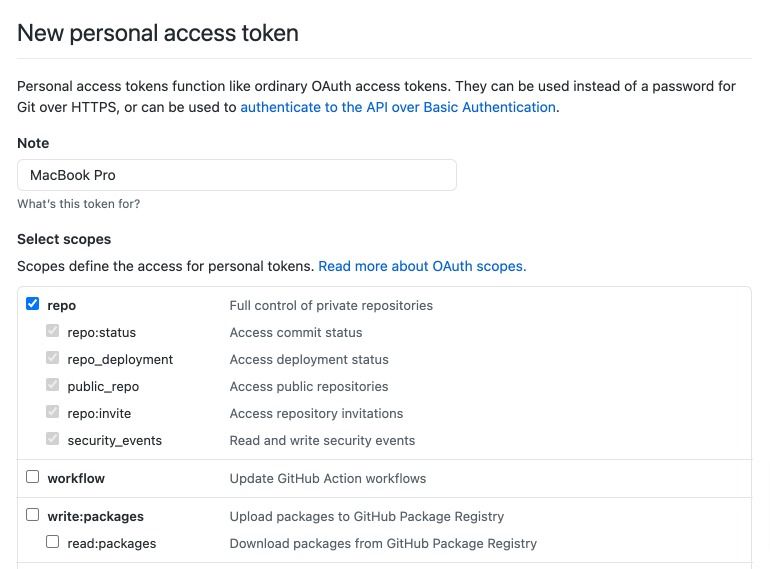Click the write:packages label text

[96, 517]
